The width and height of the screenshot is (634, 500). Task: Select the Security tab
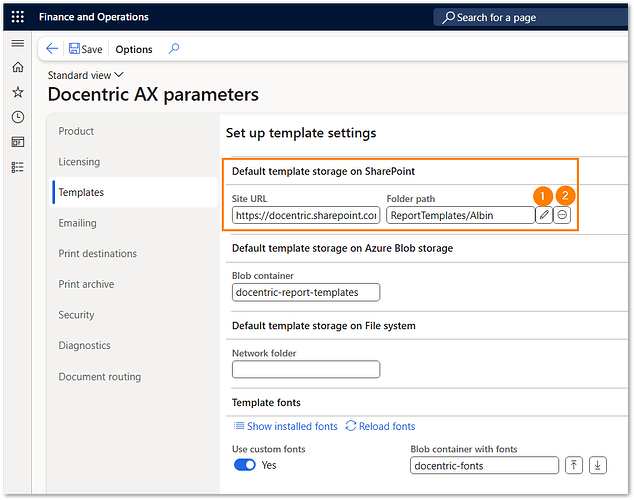(x=76, y=315)
